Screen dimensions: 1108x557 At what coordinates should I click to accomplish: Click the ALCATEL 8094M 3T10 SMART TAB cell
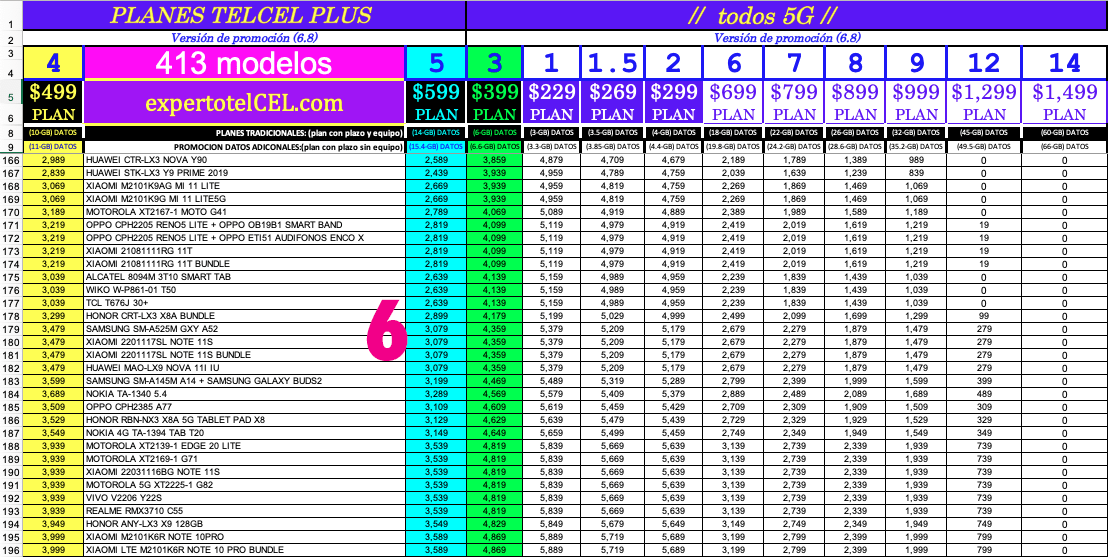(244, 277)
